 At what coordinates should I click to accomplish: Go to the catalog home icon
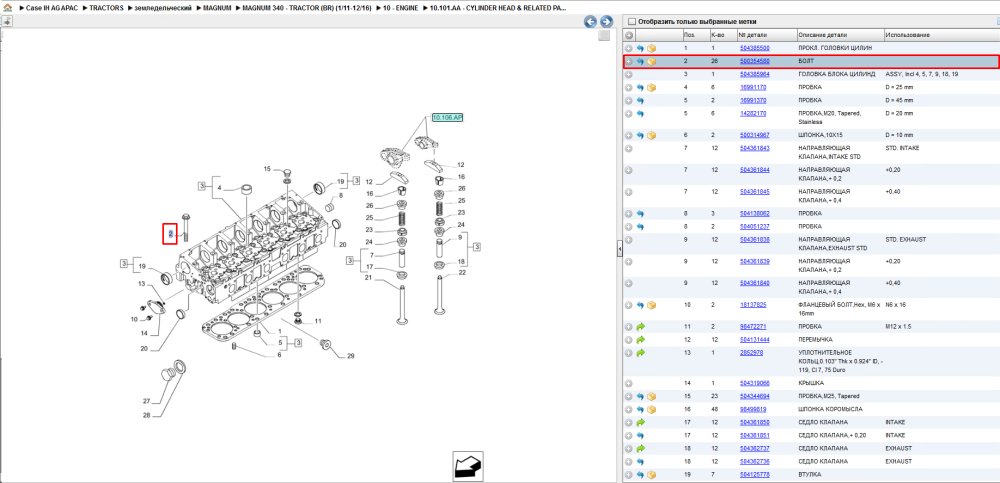click(x=8, y=8)
